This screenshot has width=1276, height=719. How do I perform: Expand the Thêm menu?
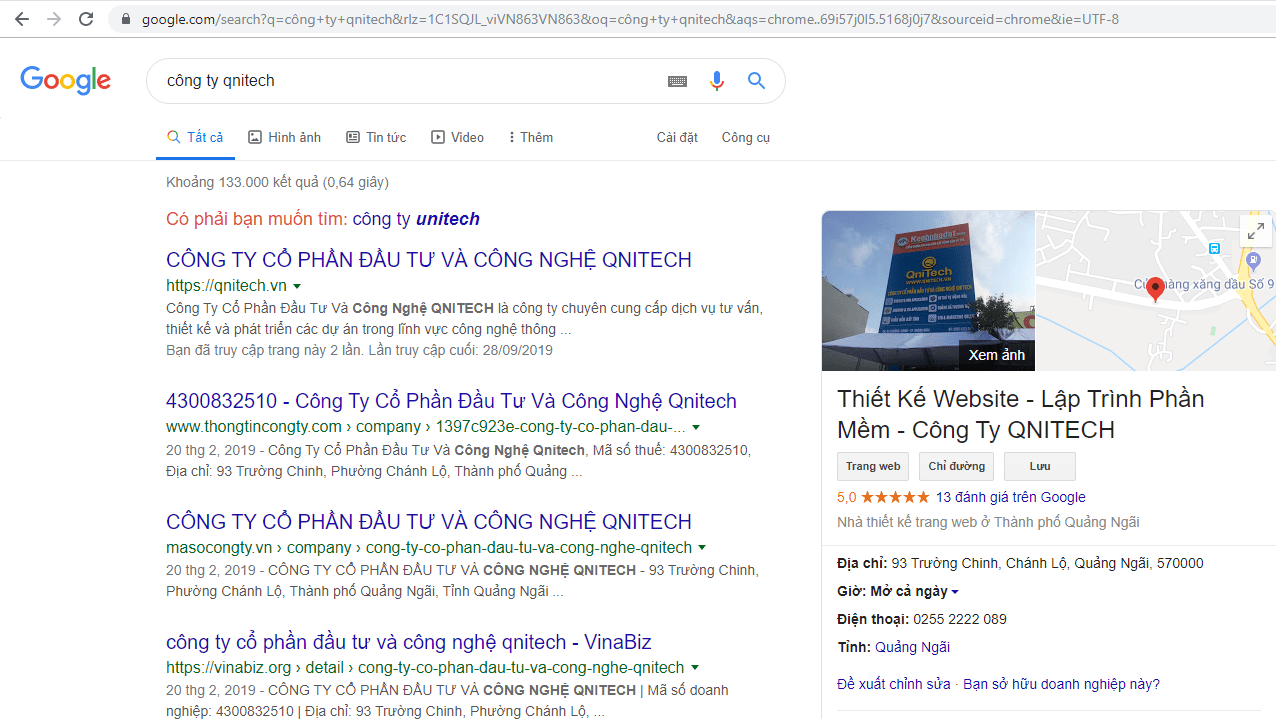tap(530, 137)
